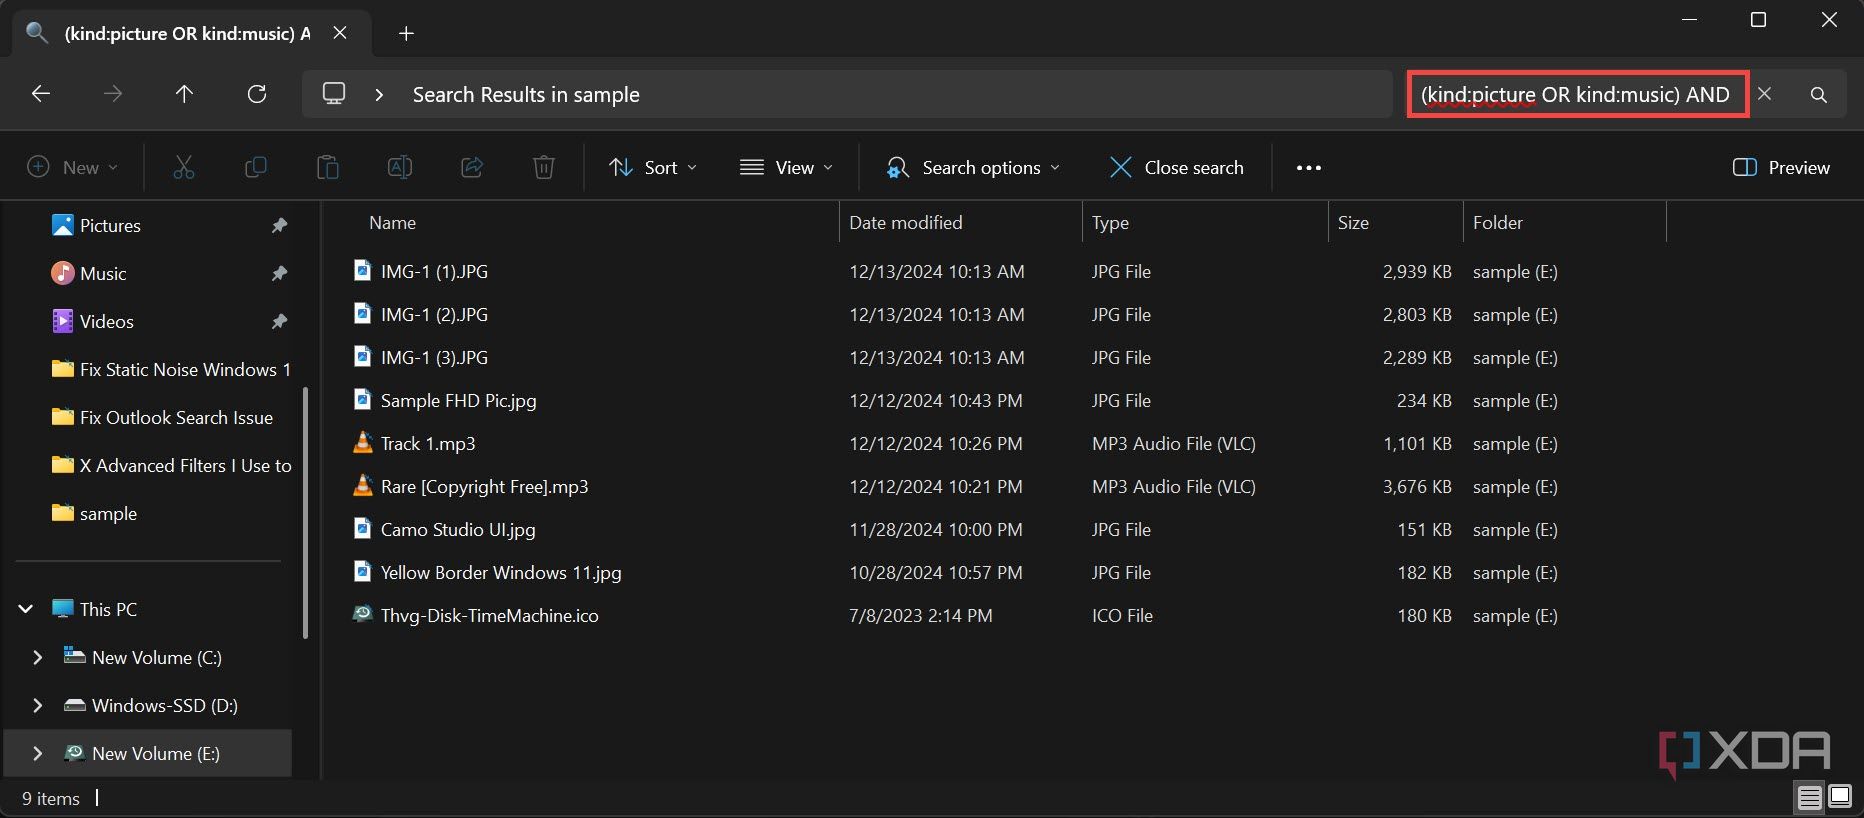Click icon of Thvg-Disk-TimeMachine.ico
This screenshot has width=1864, height=818.
coord(363,614)
